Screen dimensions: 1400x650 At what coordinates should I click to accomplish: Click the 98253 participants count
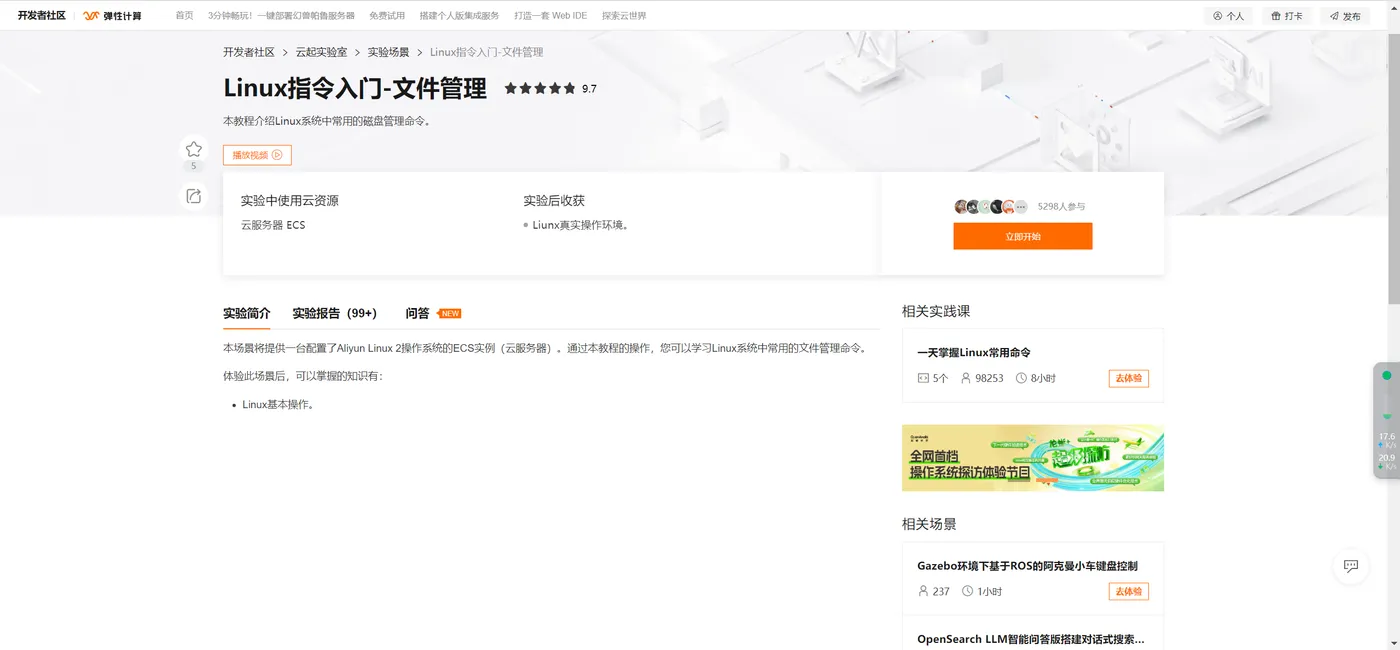(x=989, y=378)
